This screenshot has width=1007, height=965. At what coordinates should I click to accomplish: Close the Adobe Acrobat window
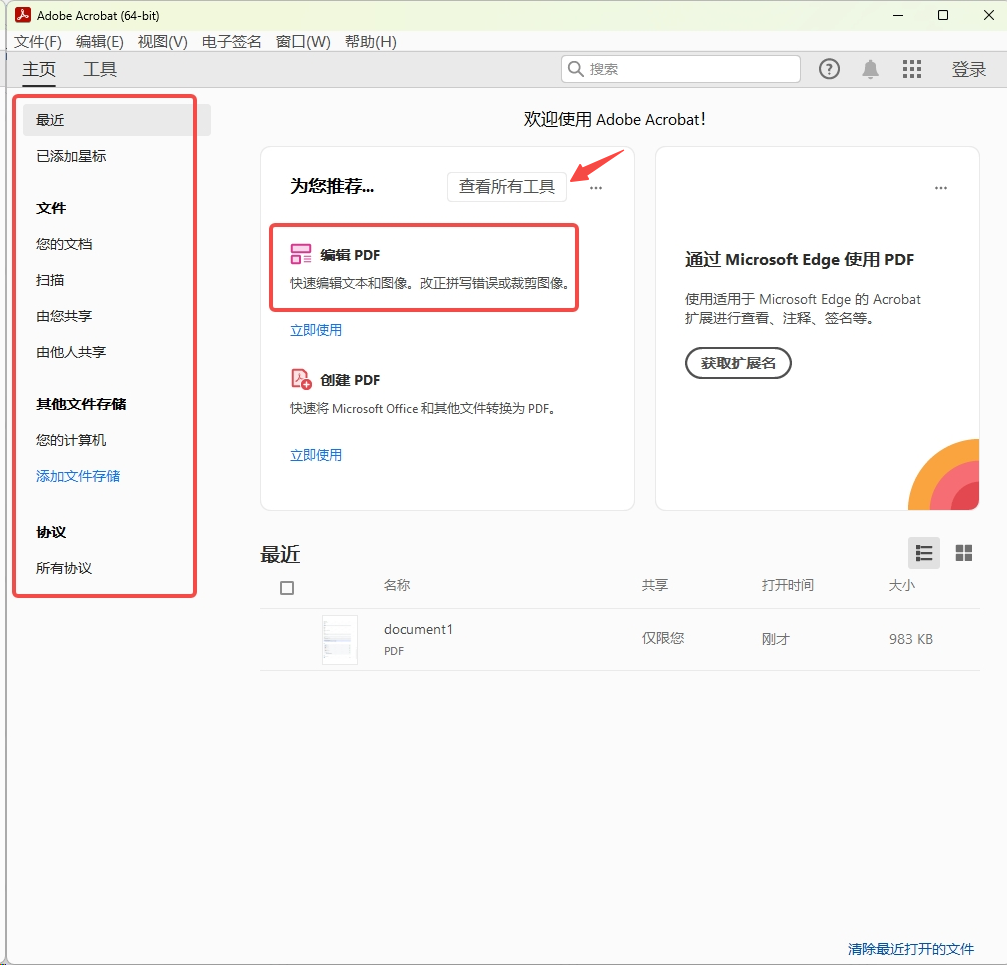pyautogui.click(x=989, y=15)
